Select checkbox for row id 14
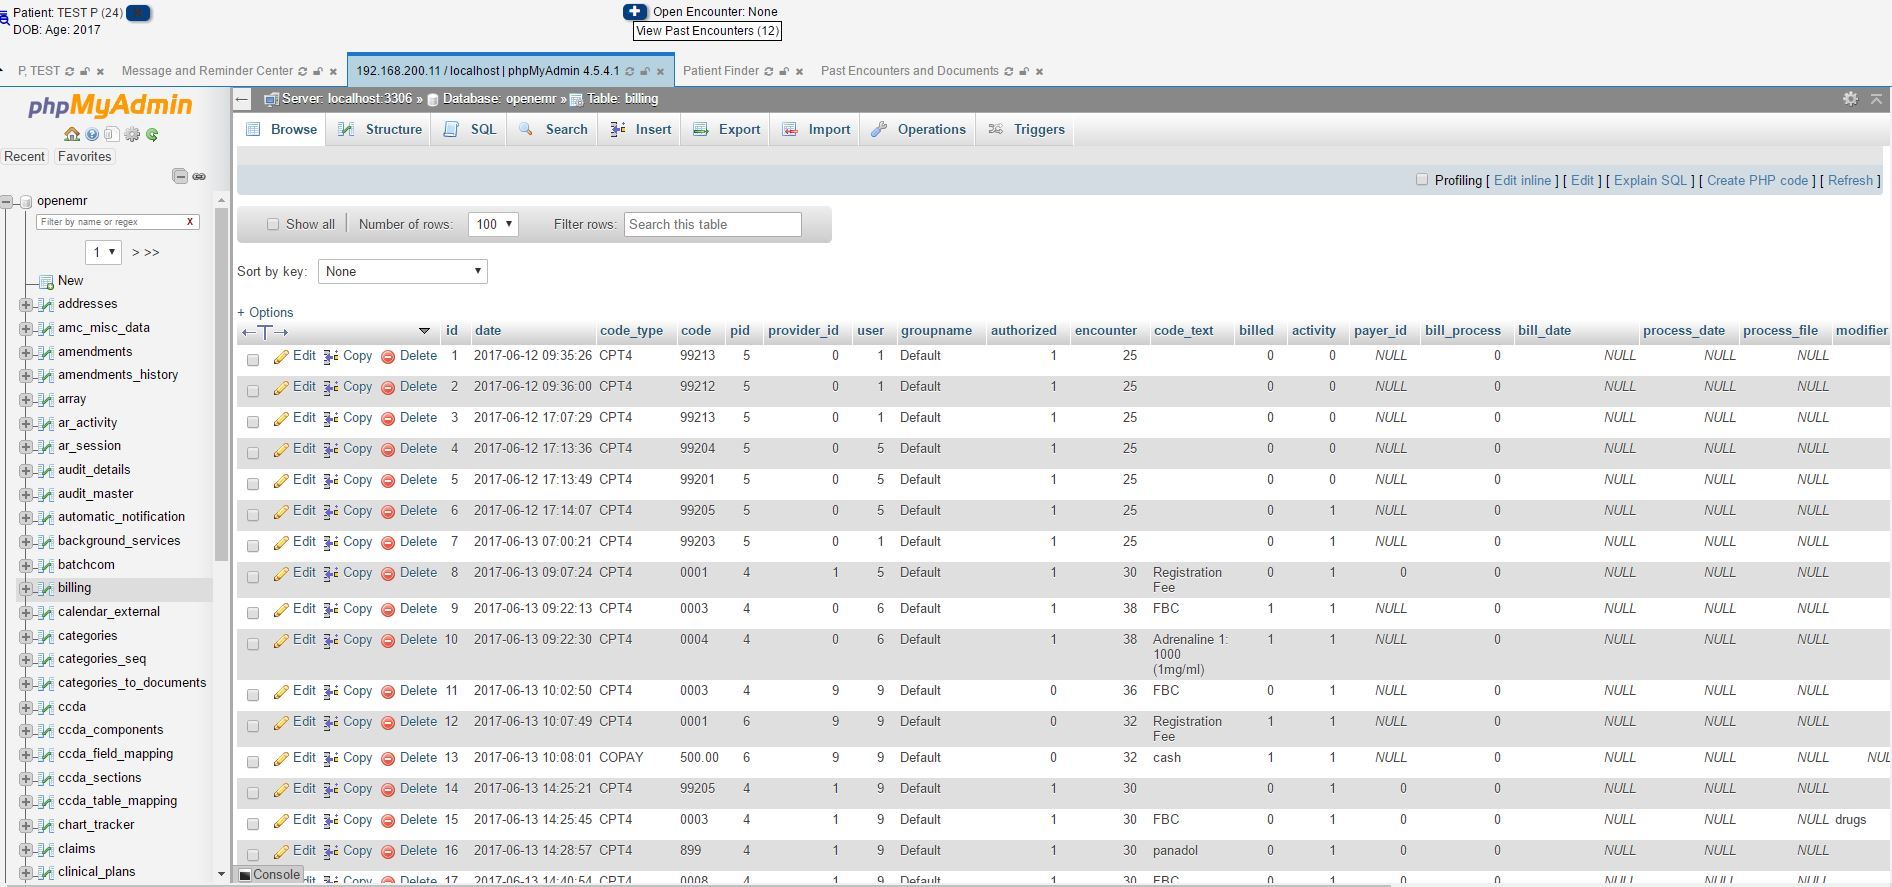This screenshot has height=887, width=1892. click(253, 793)
